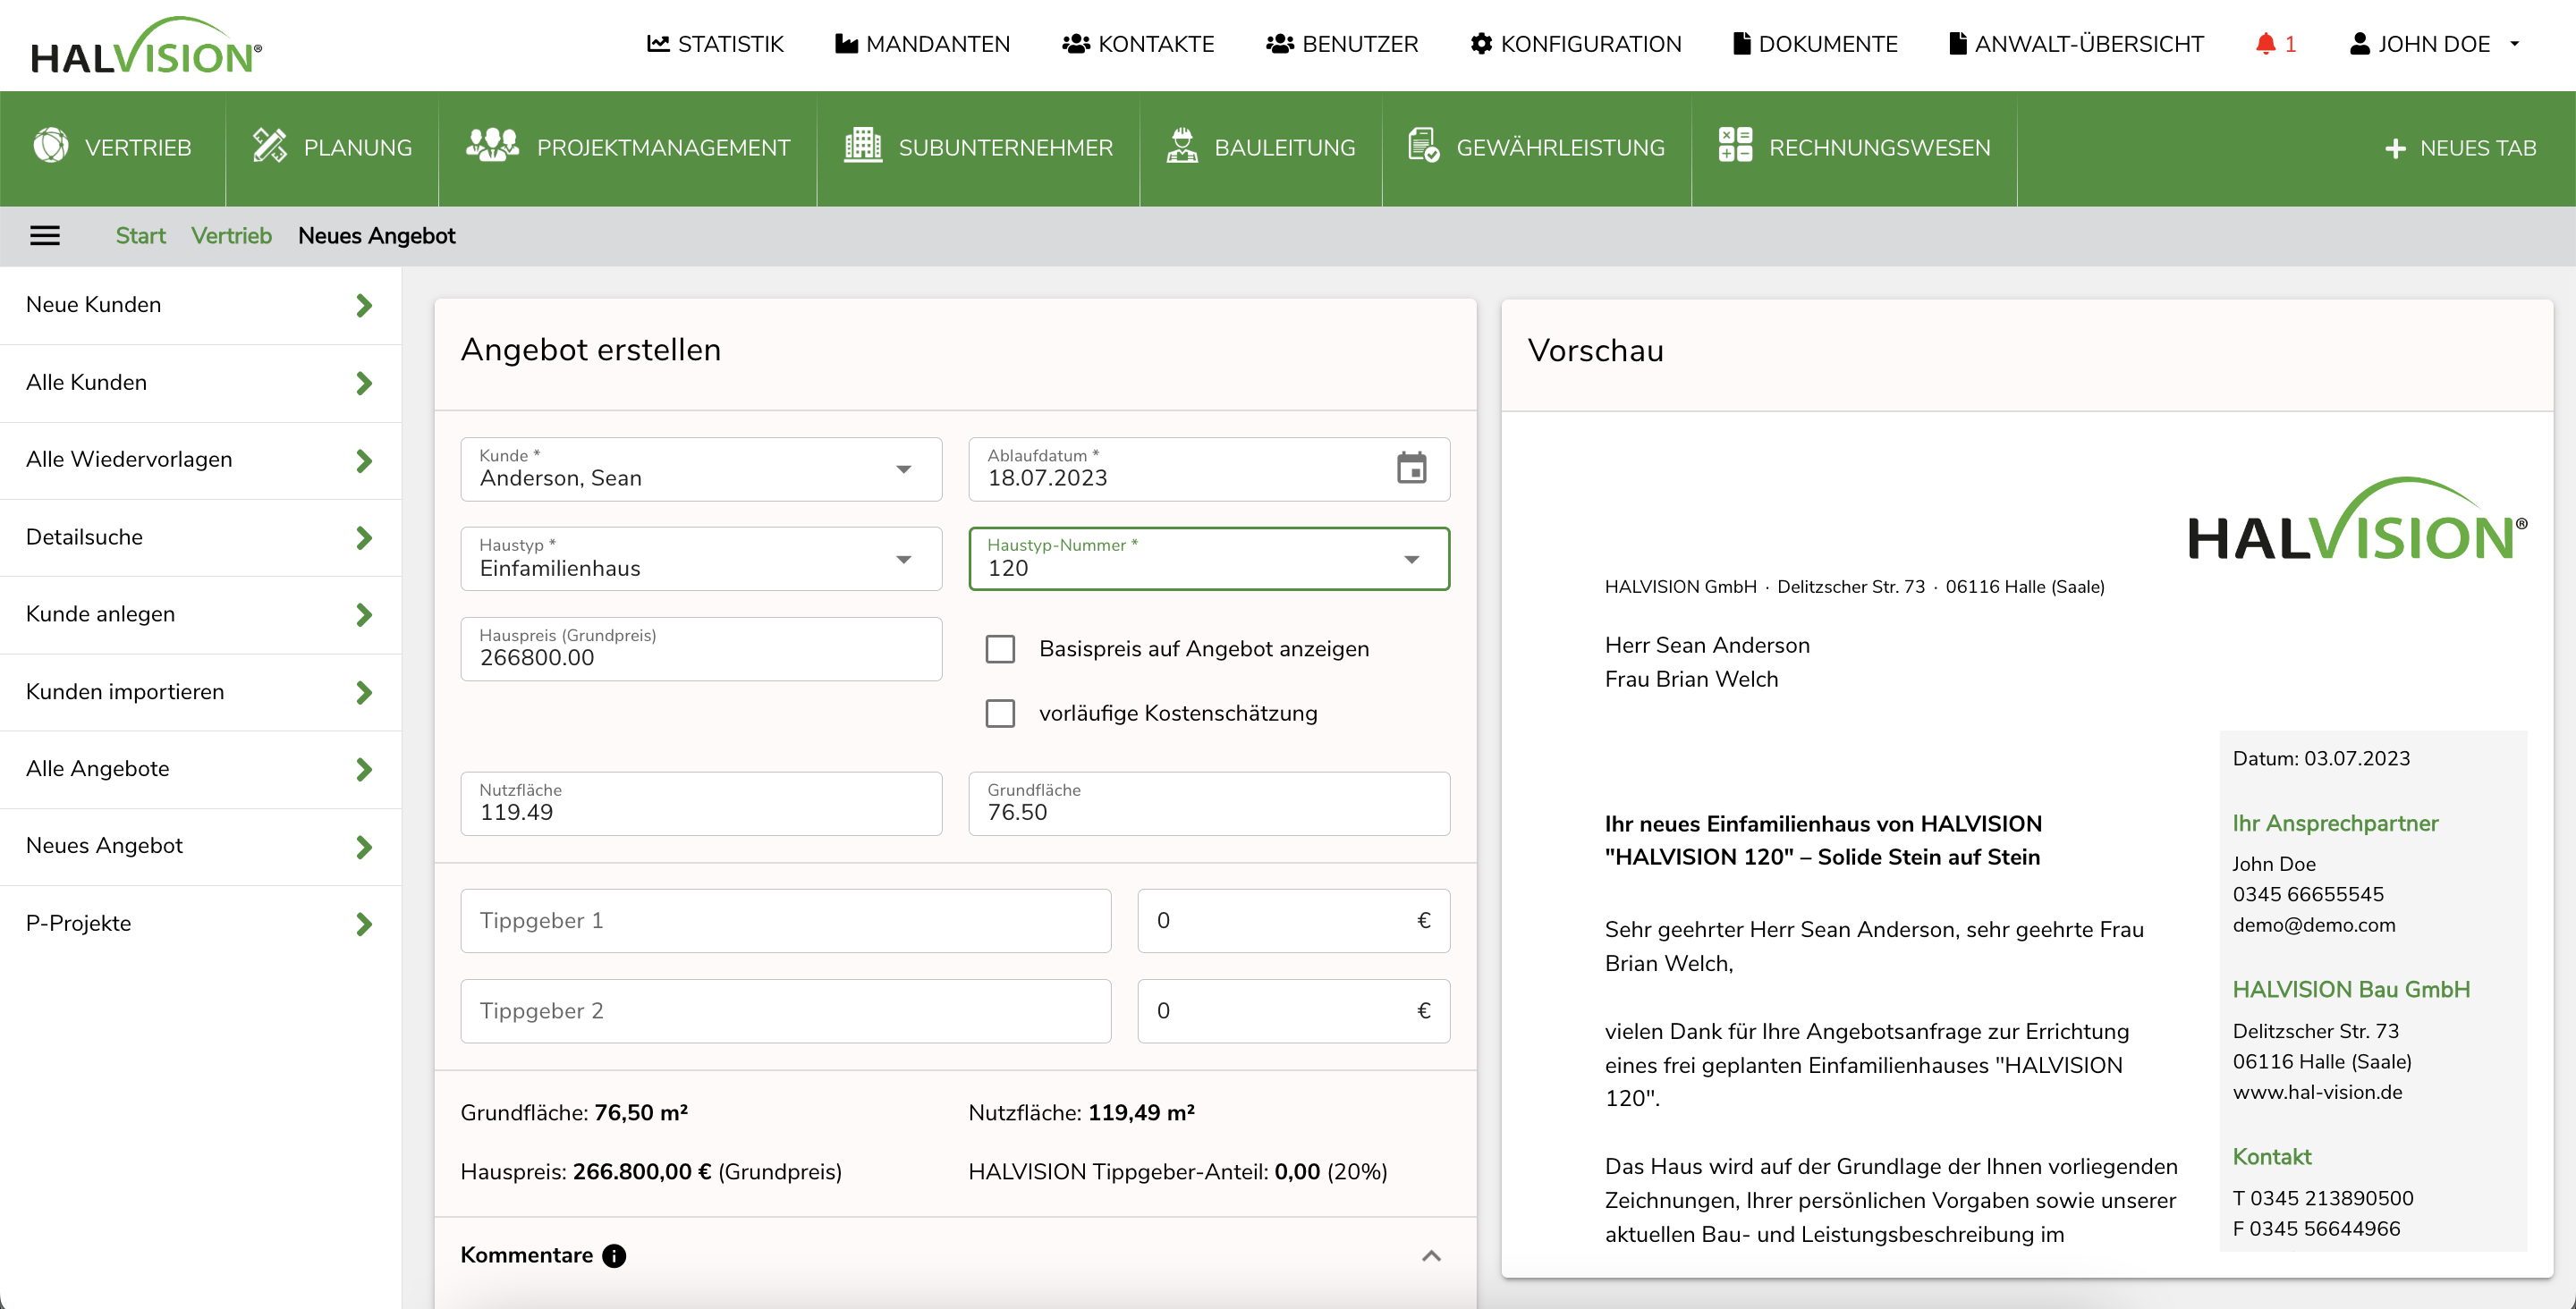Viewport: 2576px width, 1309px height.
Task: Click the Vertrieb globe icon
Action: click(51, 147)
